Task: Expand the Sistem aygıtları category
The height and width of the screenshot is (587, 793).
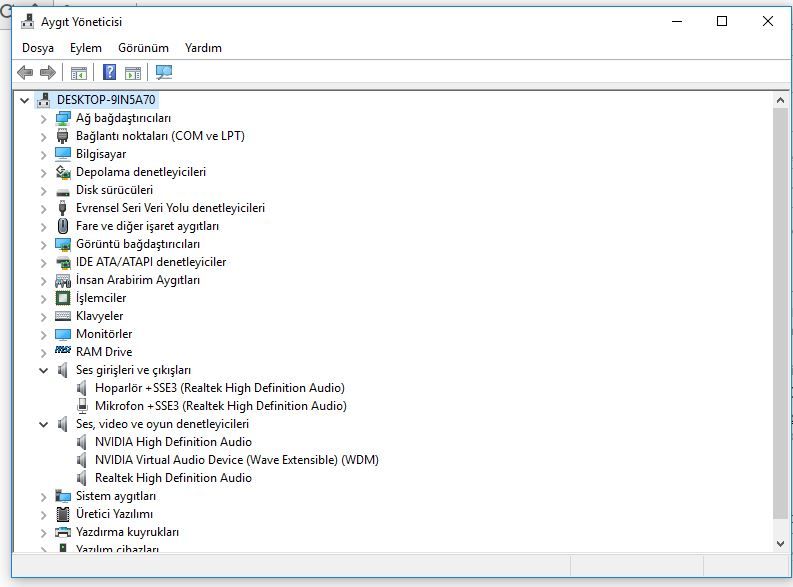Action: click(x=43, y=497)
